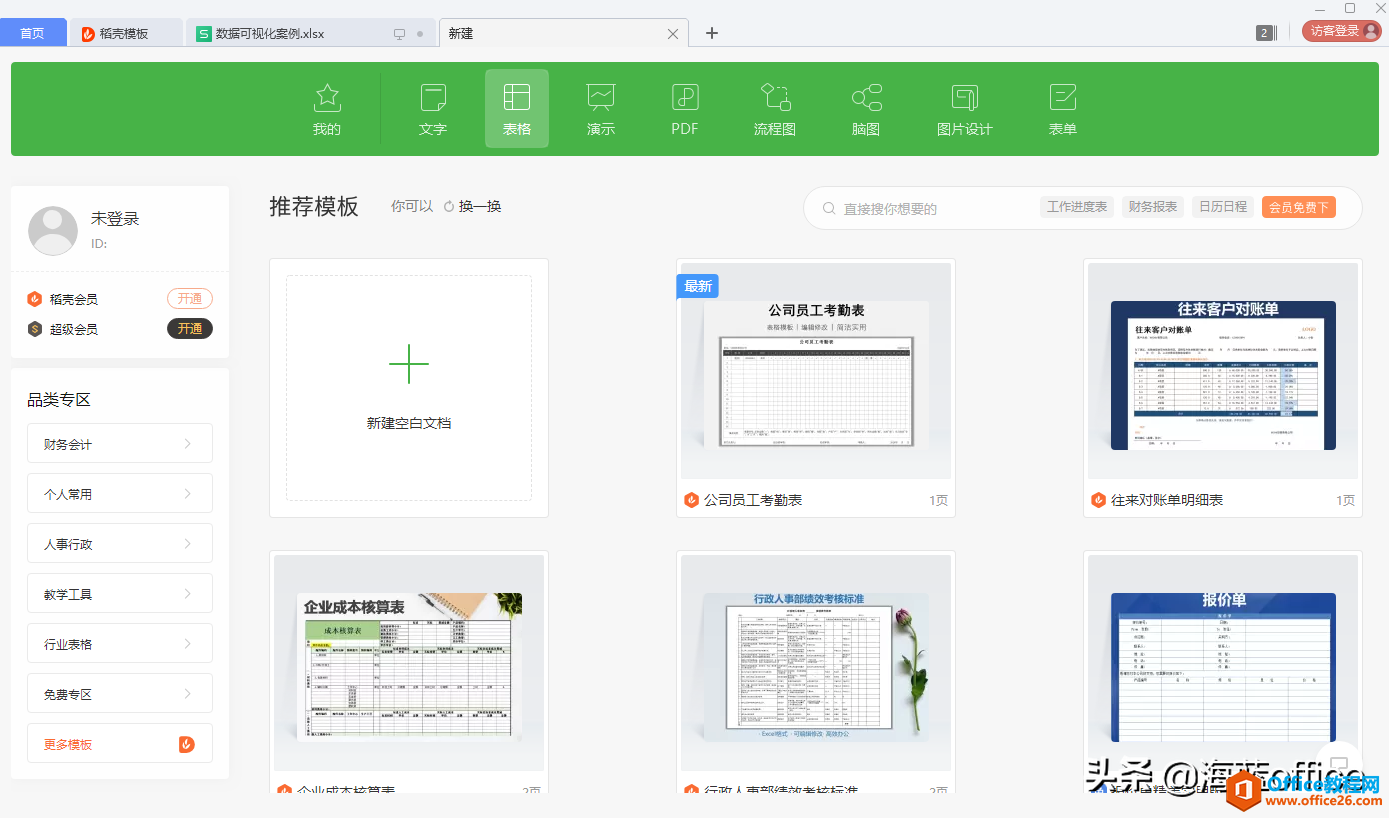Expand the 财务会计 category
The width and height of the screenshot is (1389, 818).
tap(120, 444)
